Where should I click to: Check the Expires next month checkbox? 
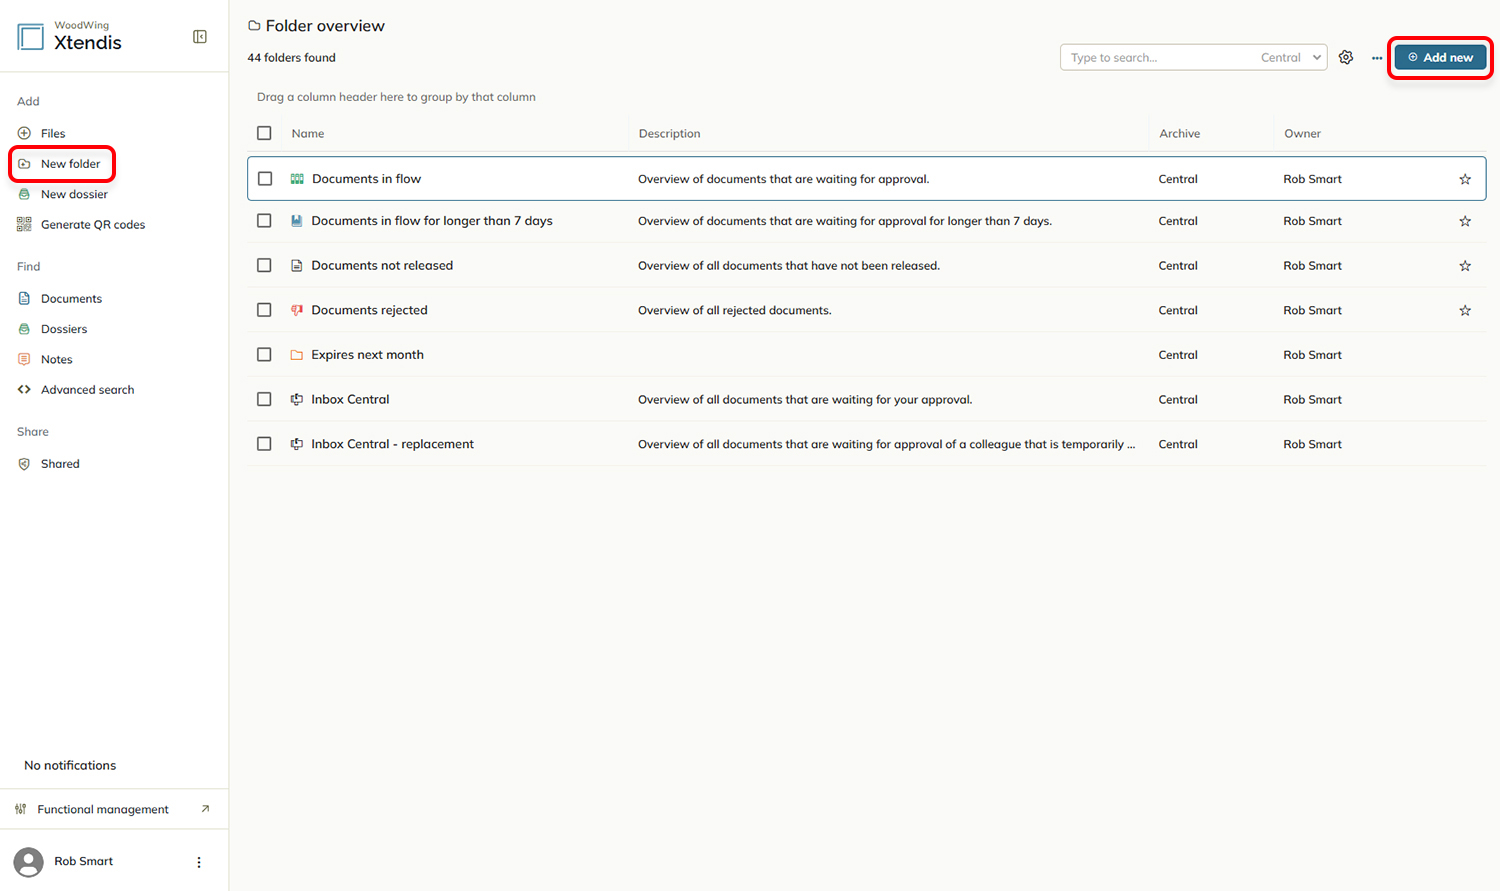pos(264,355)
